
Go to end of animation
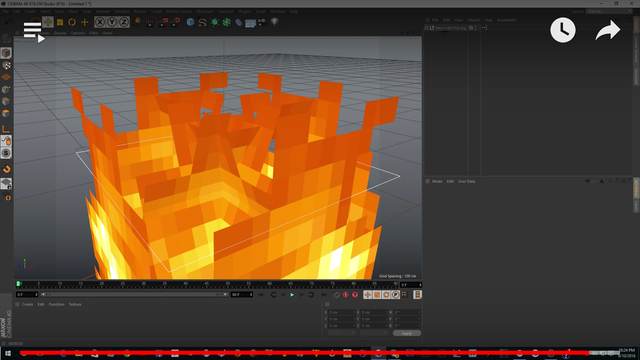point(324,295)
